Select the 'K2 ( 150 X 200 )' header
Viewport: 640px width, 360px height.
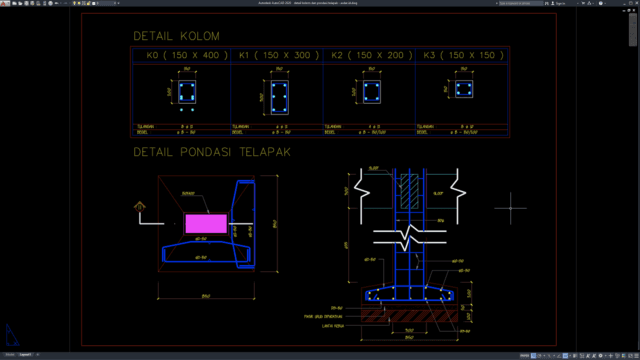[x=372, y=55]
